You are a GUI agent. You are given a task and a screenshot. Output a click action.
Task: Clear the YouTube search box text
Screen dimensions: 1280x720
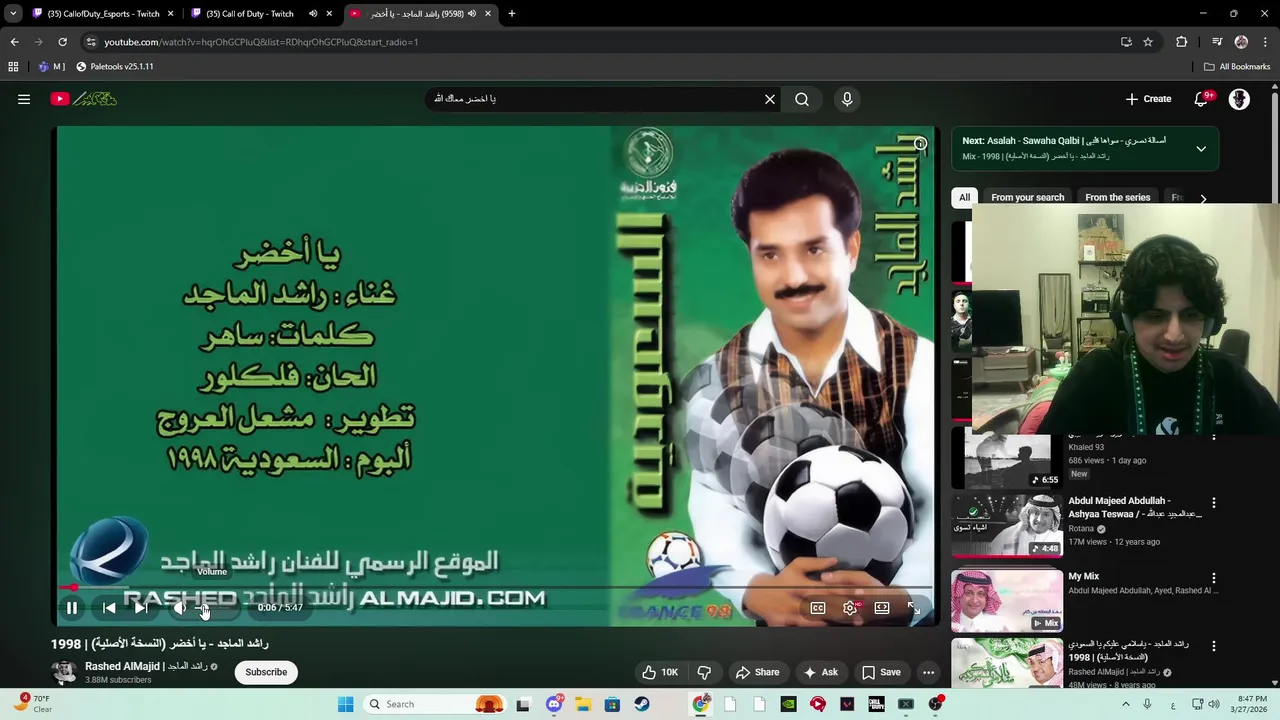(x=770, y=99)
